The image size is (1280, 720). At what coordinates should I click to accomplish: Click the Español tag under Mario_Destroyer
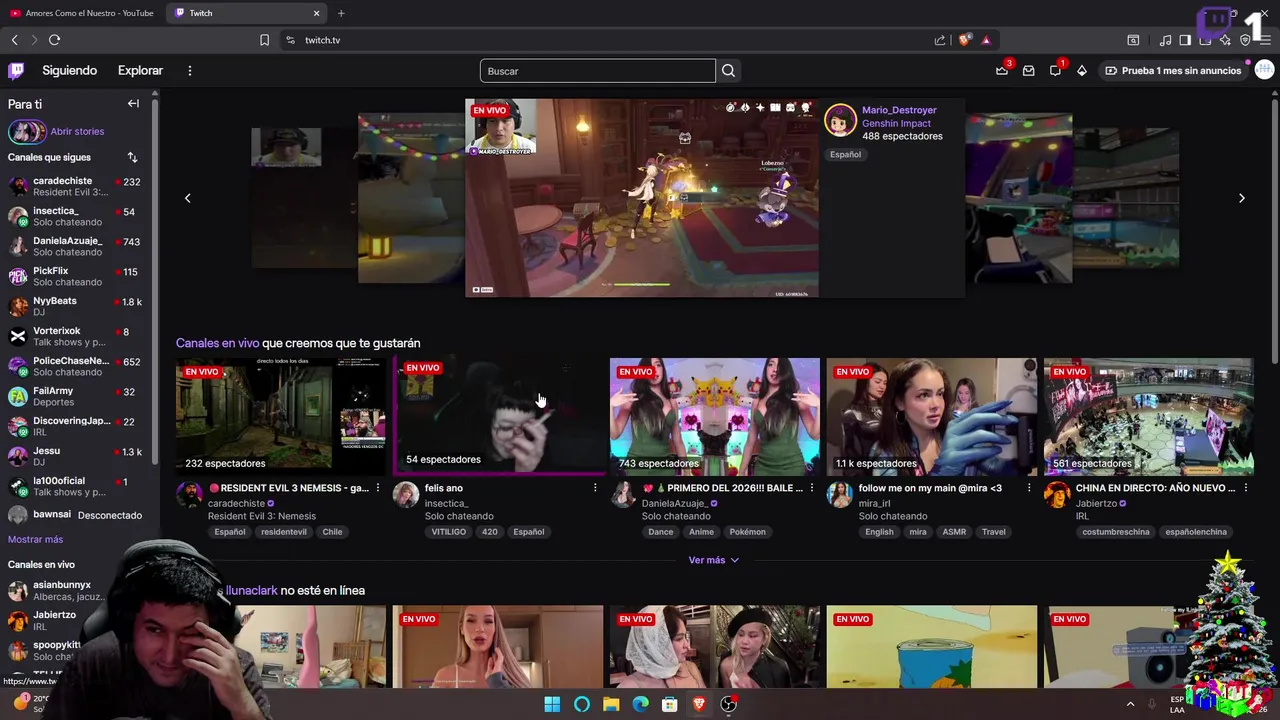click(845, 154)
